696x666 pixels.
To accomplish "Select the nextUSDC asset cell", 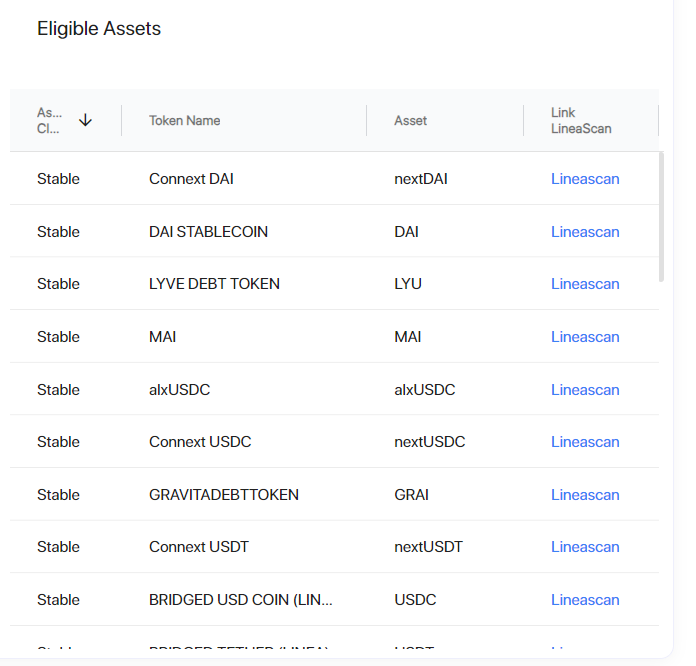I will [x=429, y=442].
